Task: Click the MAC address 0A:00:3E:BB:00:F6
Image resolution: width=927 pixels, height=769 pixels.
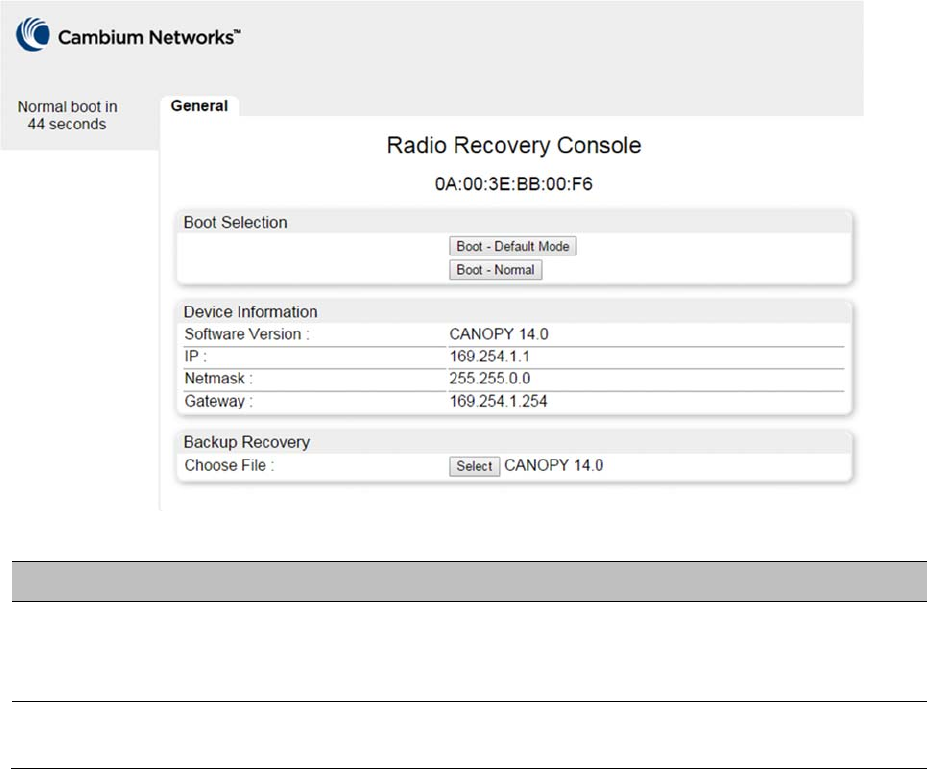Action: point(514,184)
